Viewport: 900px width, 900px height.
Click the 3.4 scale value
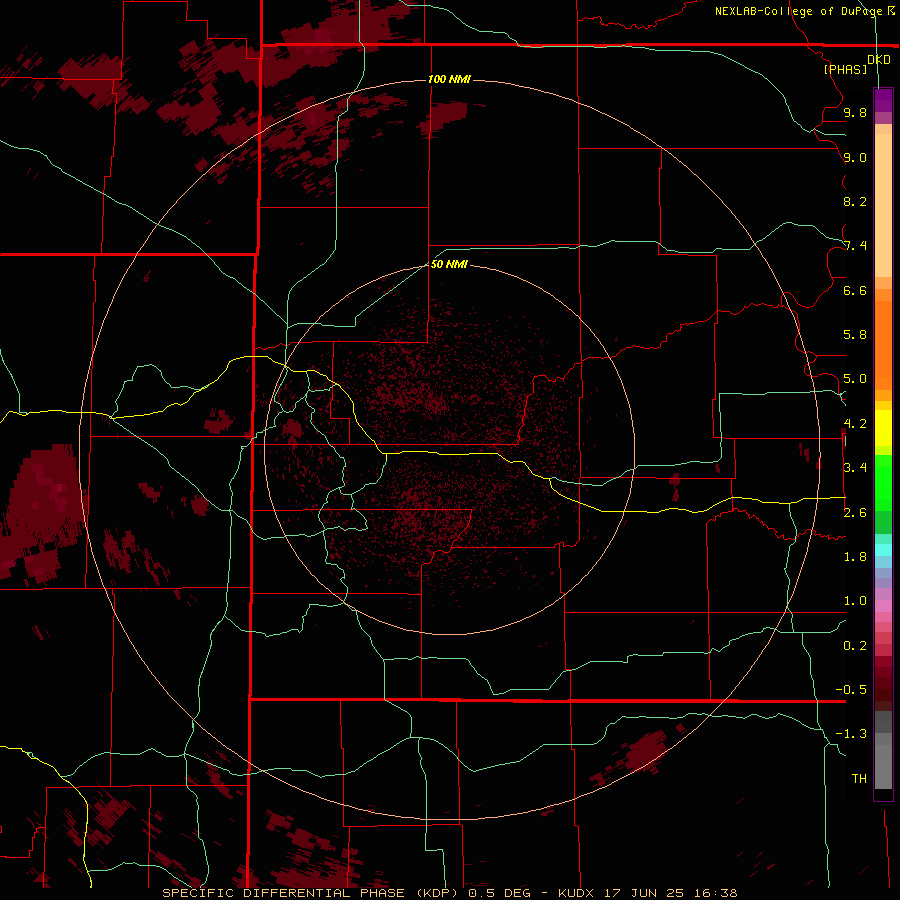click(x=855, y=468)
